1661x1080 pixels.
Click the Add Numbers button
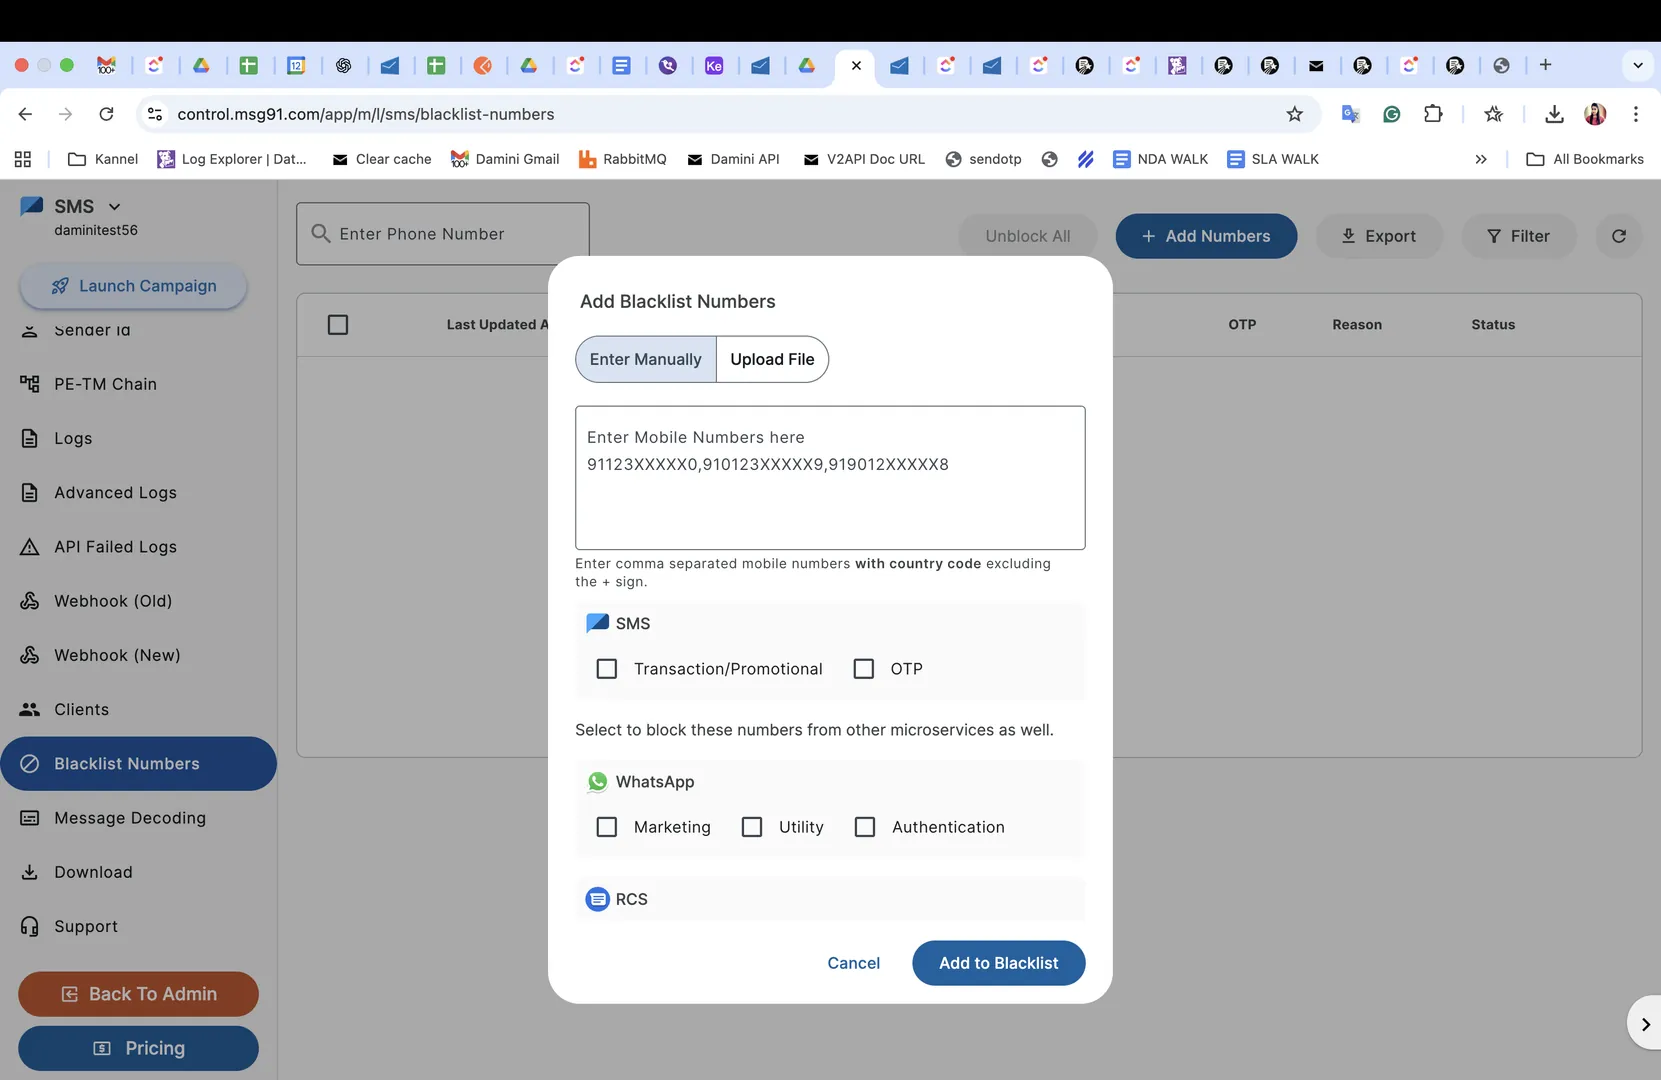click(x=1206, y=236)
